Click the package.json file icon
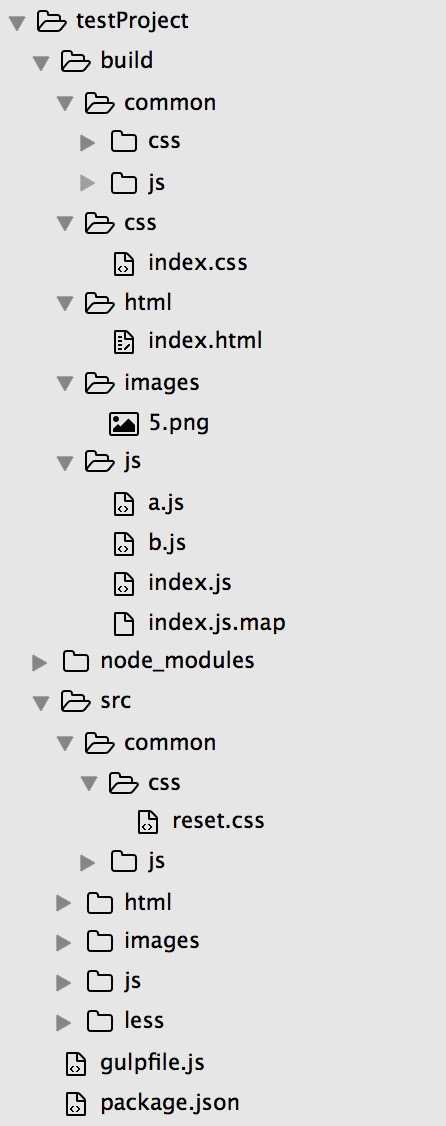Image resolution: width=446 pixels, height=1126 pixels. point(75,1104)
